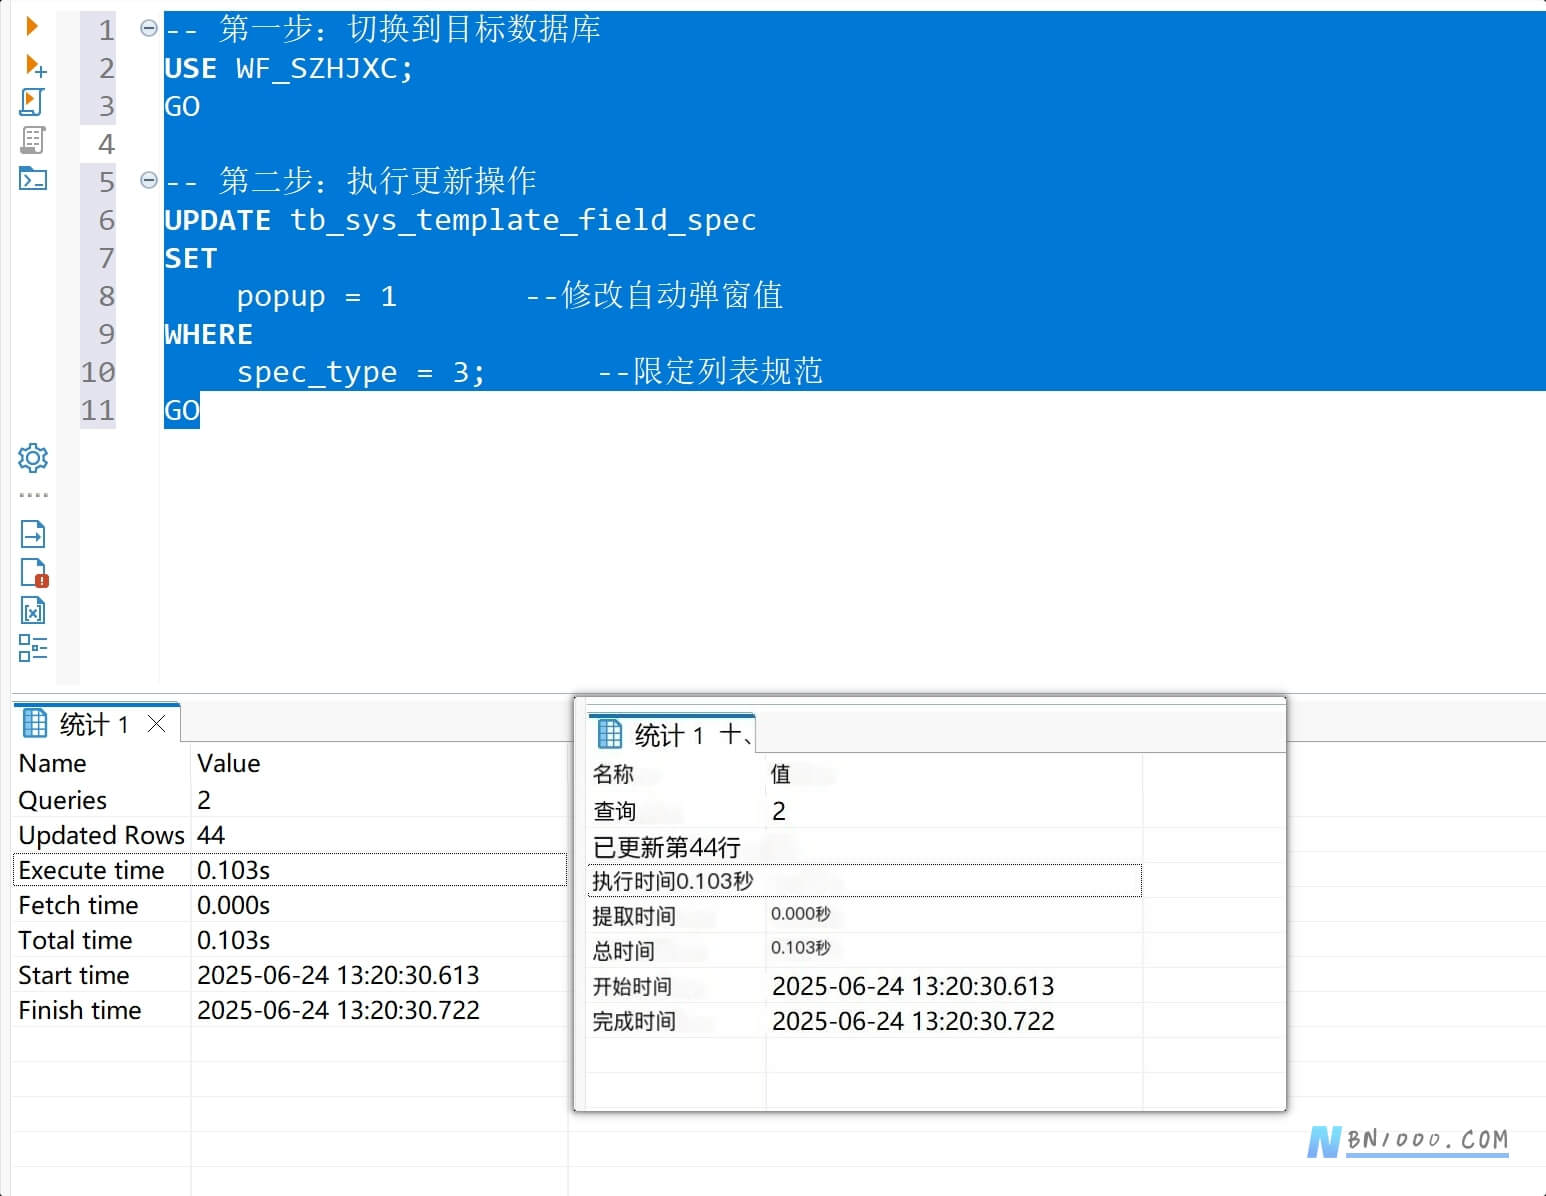Click the Start time value ending 30.613 in left panel

coord(338,975)
